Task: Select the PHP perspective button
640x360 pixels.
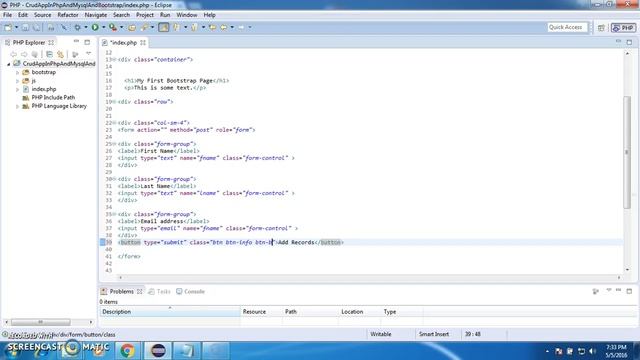Action: pos(623,28)
